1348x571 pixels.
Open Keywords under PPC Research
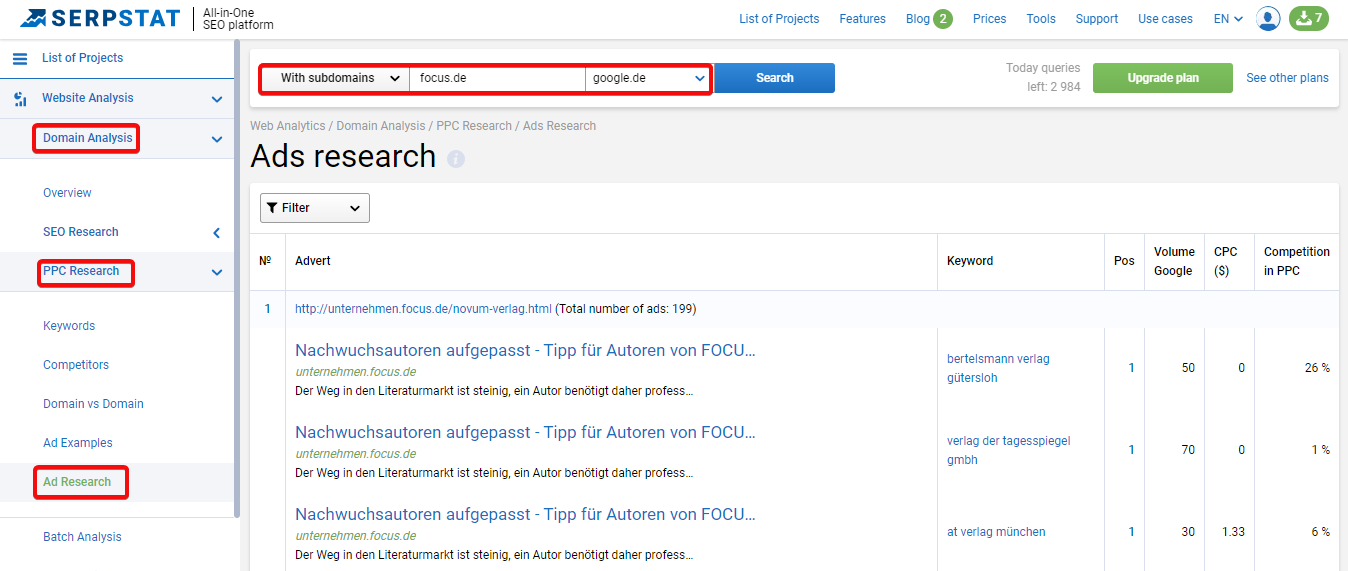coord(69,326)
